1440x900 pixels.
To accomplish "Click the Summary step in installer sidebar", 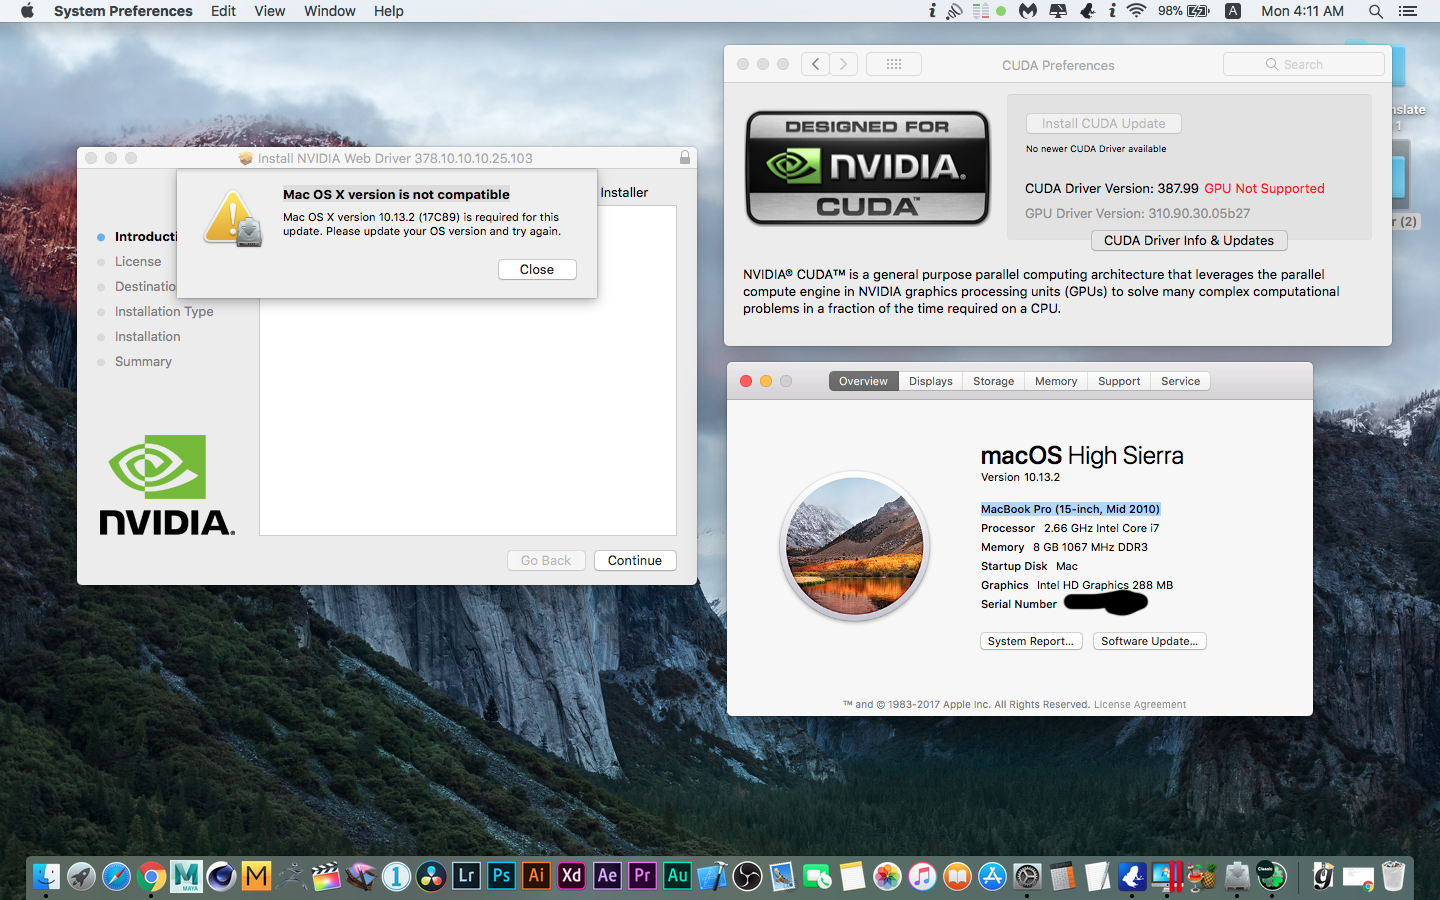I will pos(143,361).
